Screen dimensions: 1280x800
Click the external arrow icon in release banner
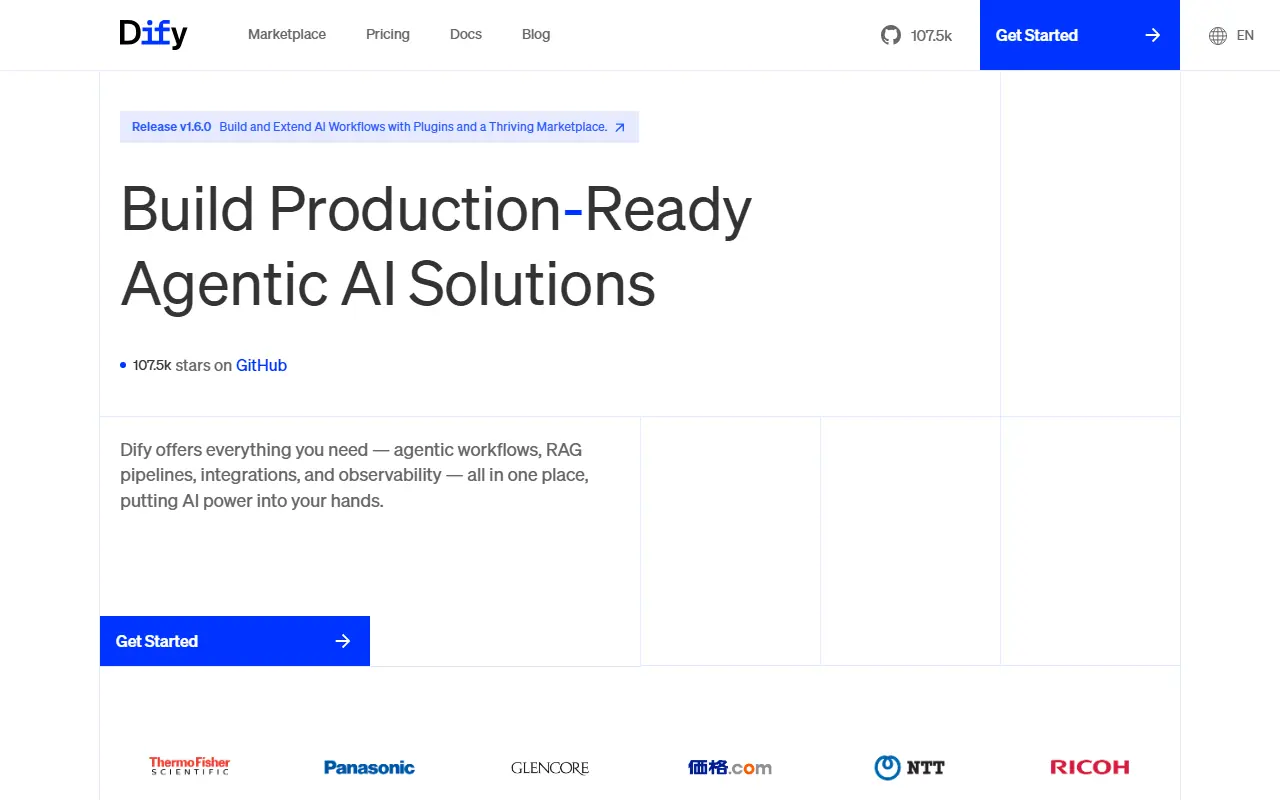[620, 127]
